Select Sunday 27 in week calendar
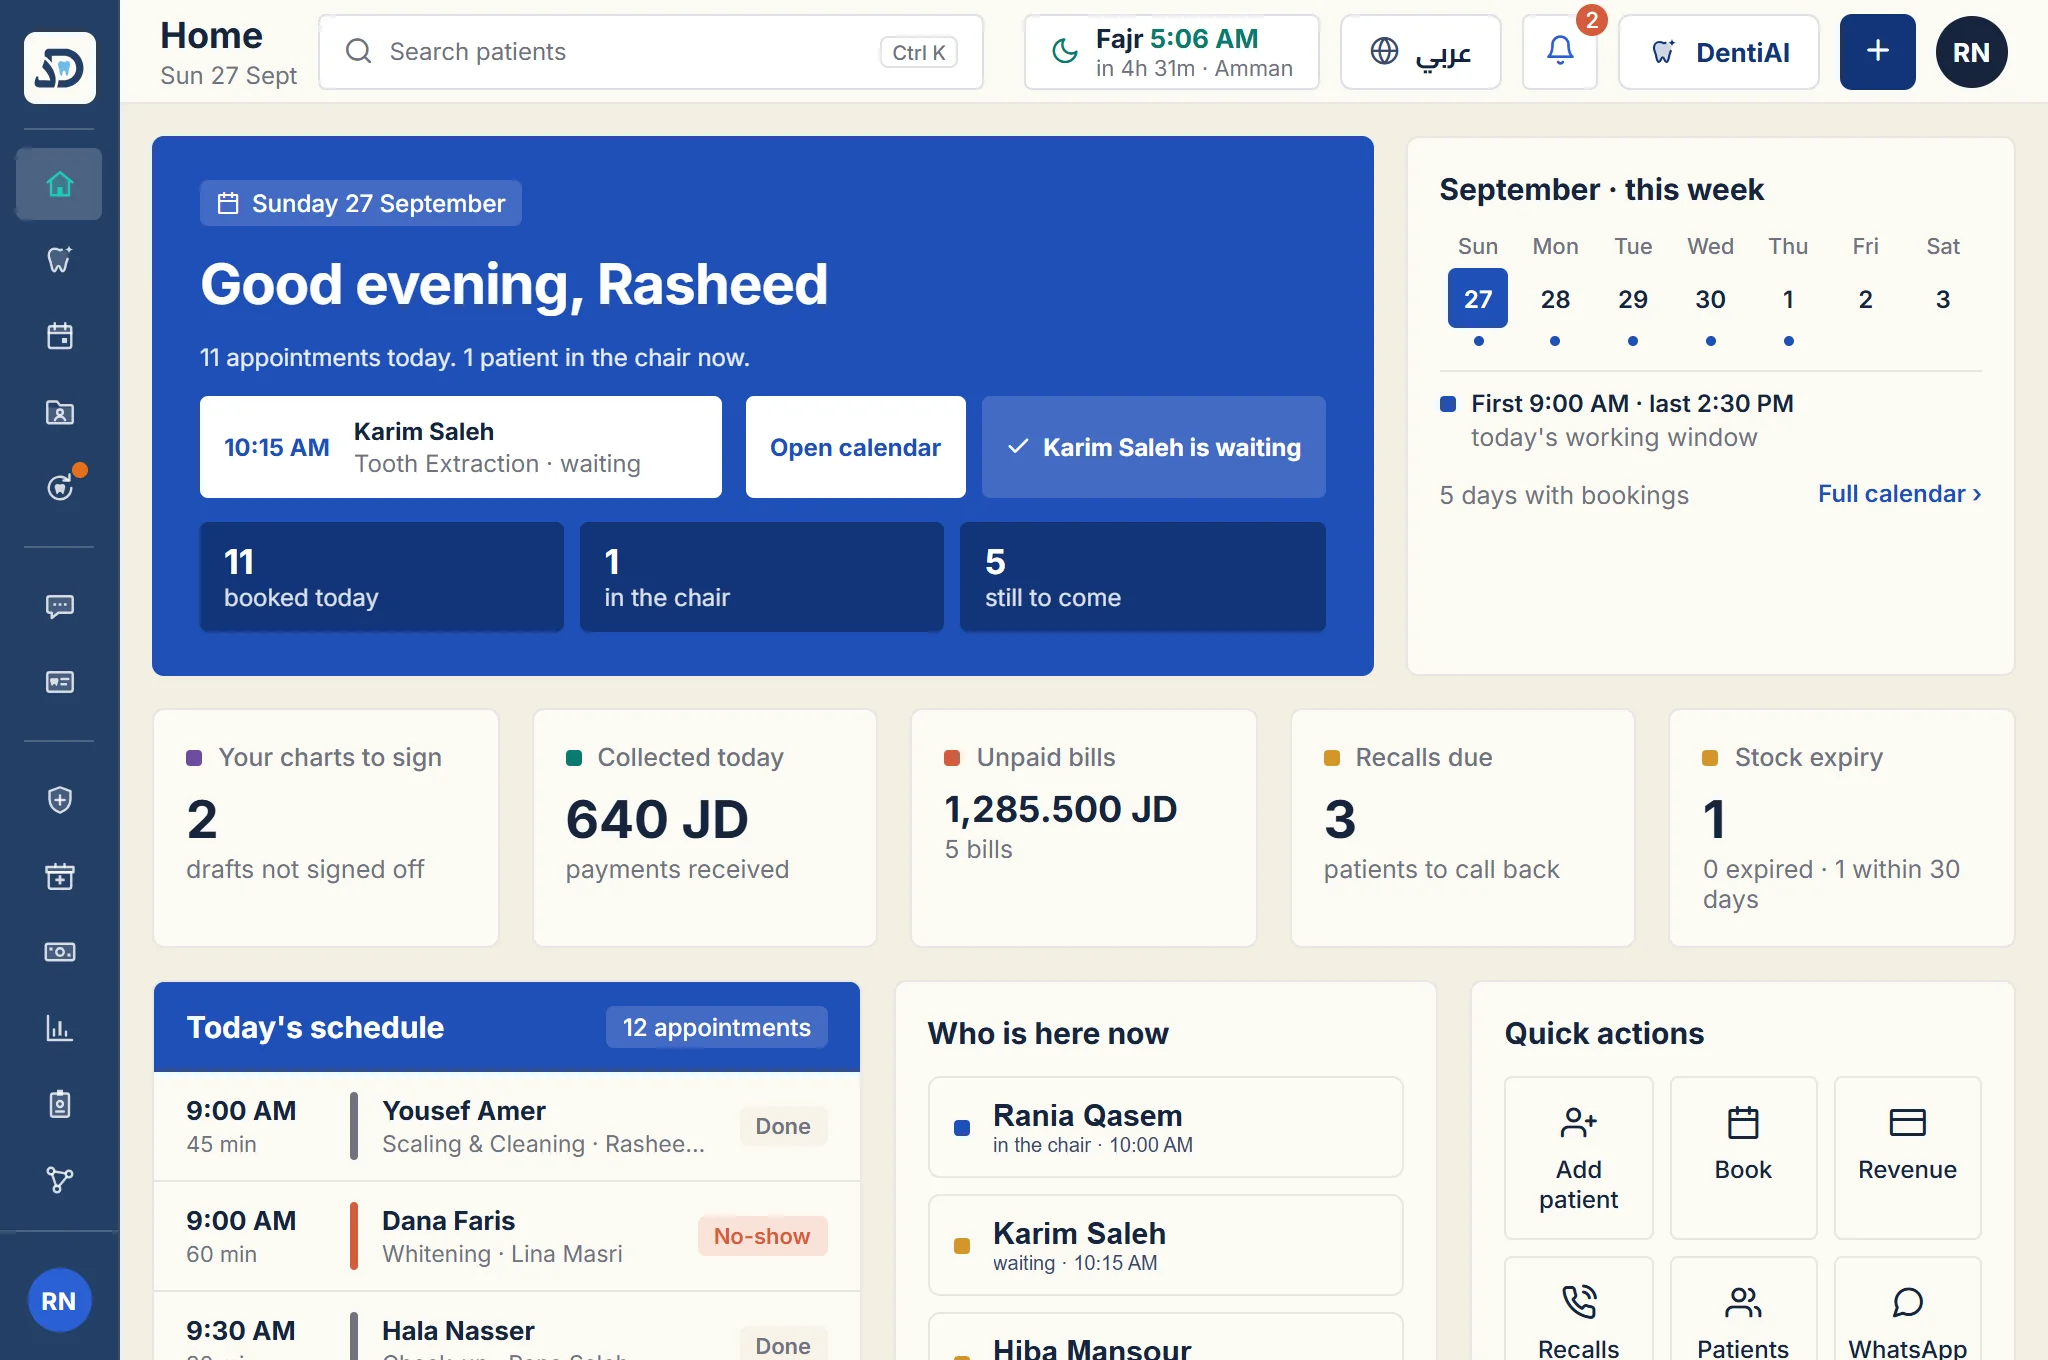2048x1360 pixels. [x=1477, y=298]
